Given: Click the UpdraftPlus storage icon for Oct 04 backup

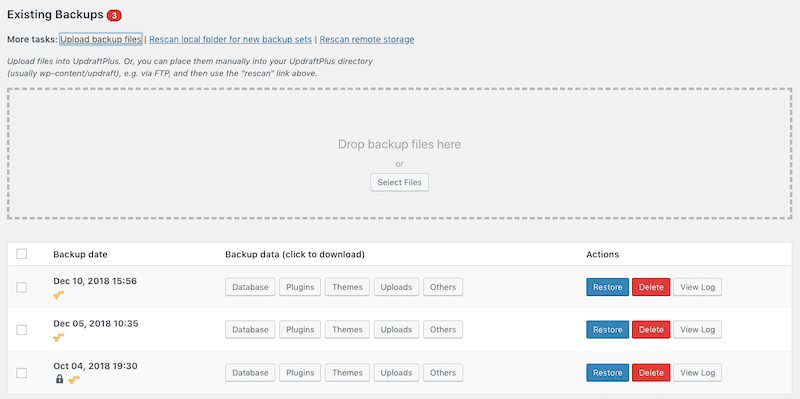Looking at the screenshot, I should coord(74,380).
